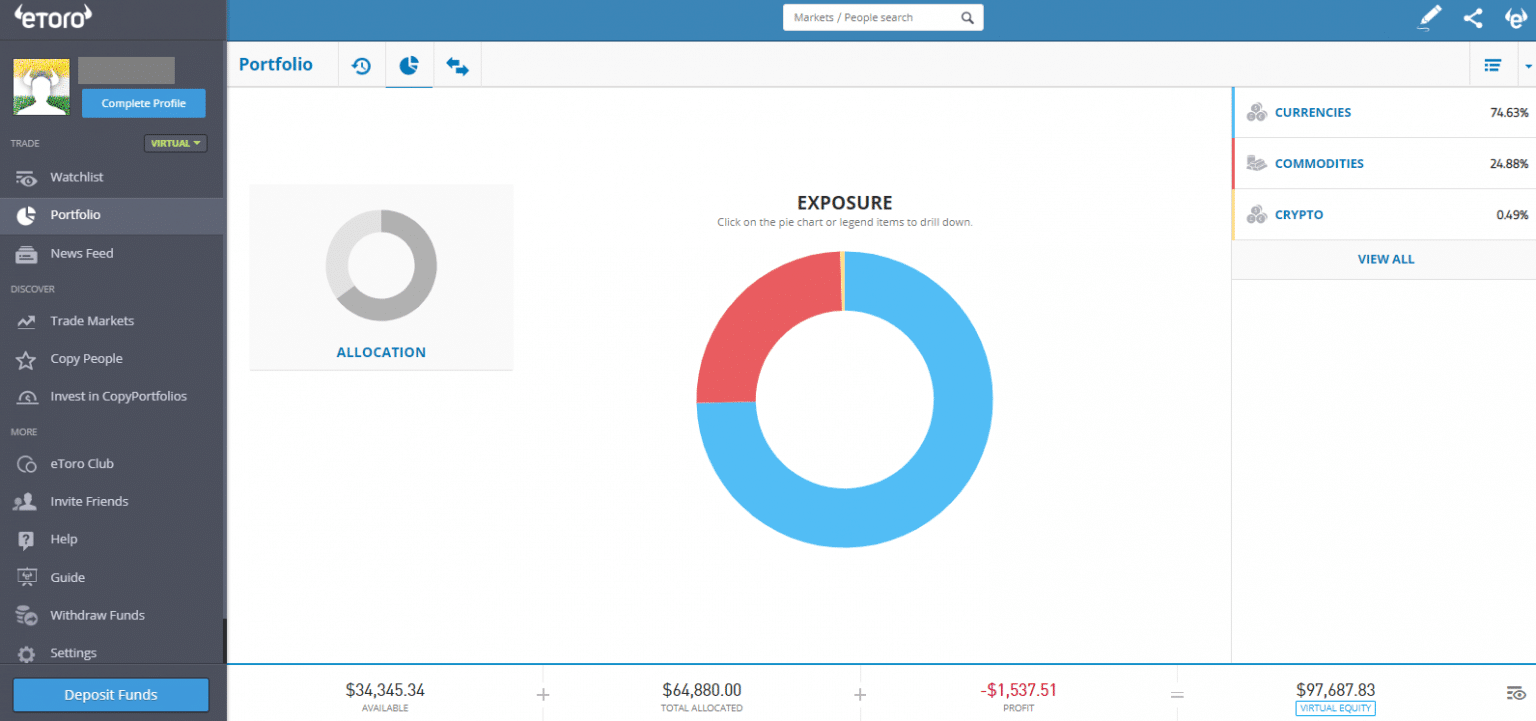Screen dimensions: 1536x721
Task: Click the Complete Profile button
Action: [x=143, y=103]
